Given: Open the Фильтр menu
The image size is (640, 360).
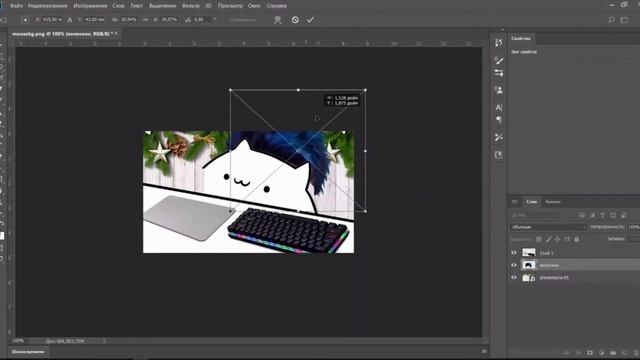Looking at the screenshot, I should (191, 6).
